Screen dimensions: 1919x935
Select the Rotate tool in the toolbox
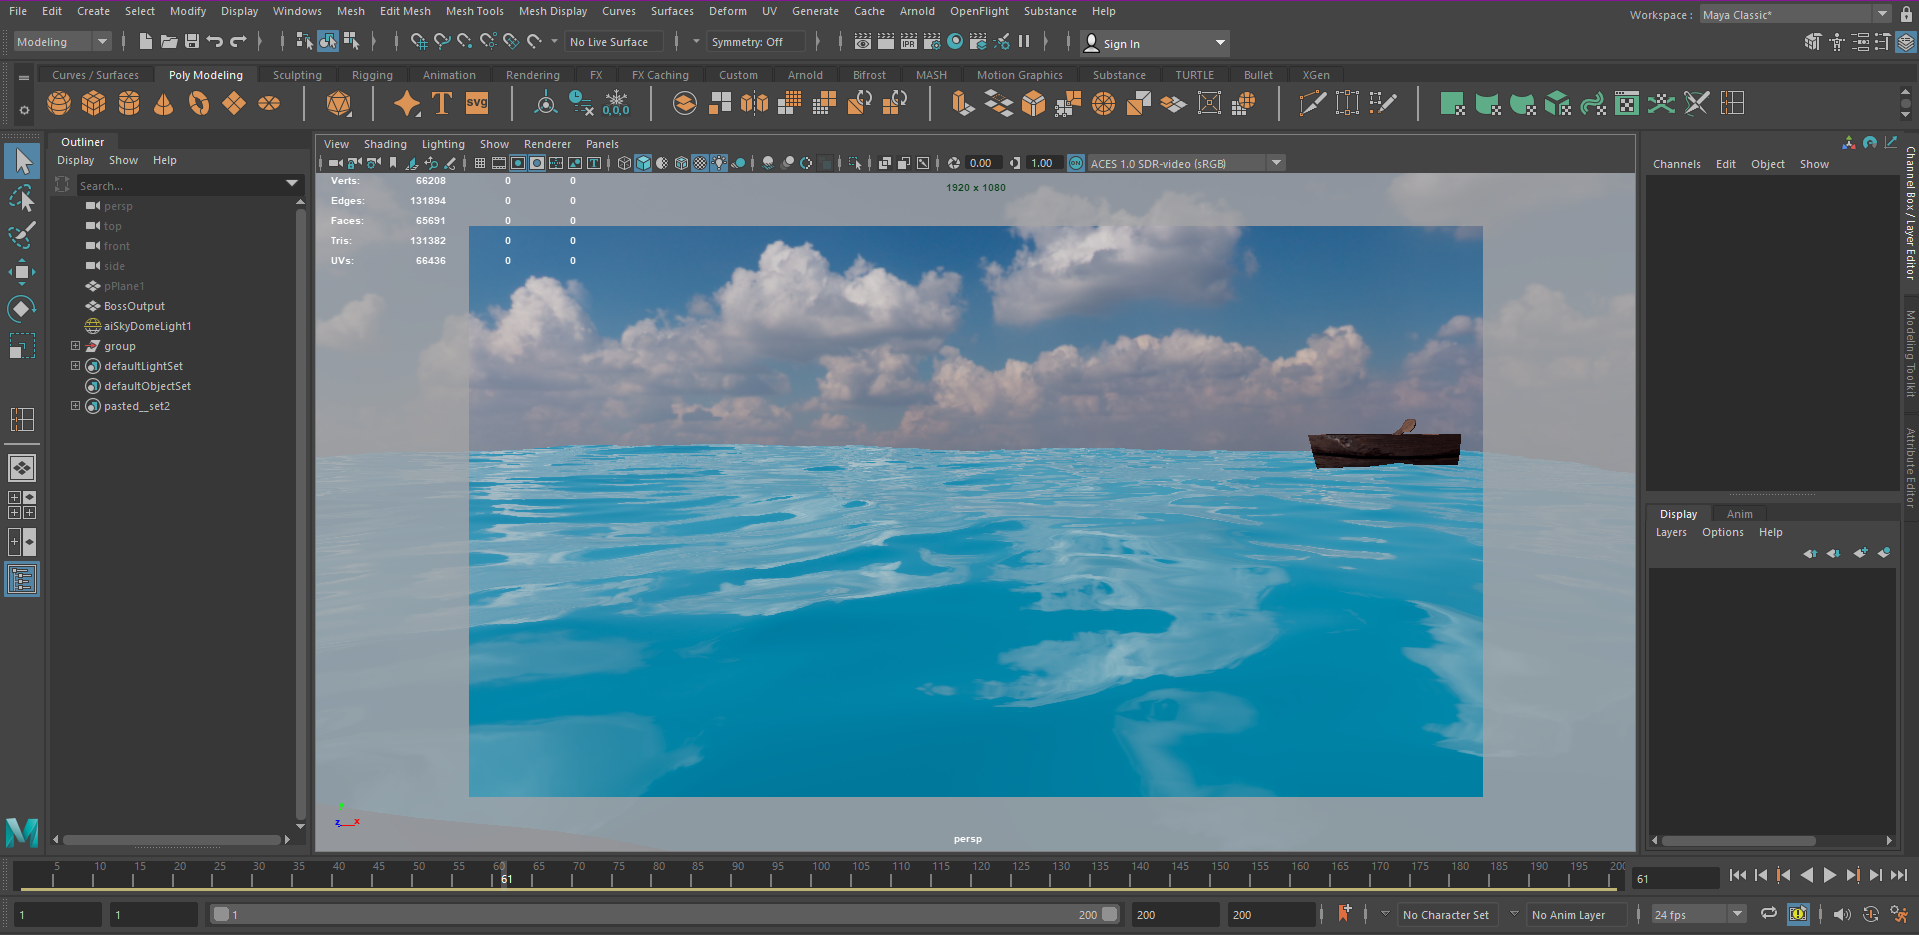point(22,309)
